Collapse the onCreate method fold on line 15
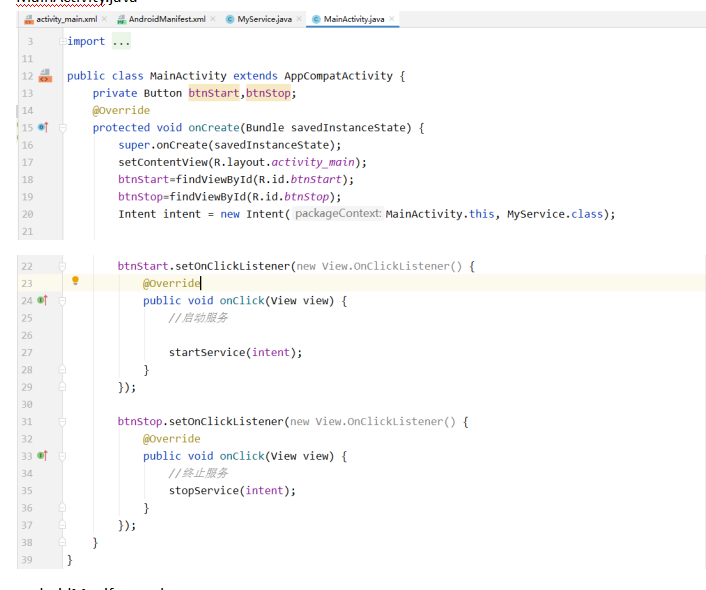This screenshot has height=590, width=706. [63, 128]
